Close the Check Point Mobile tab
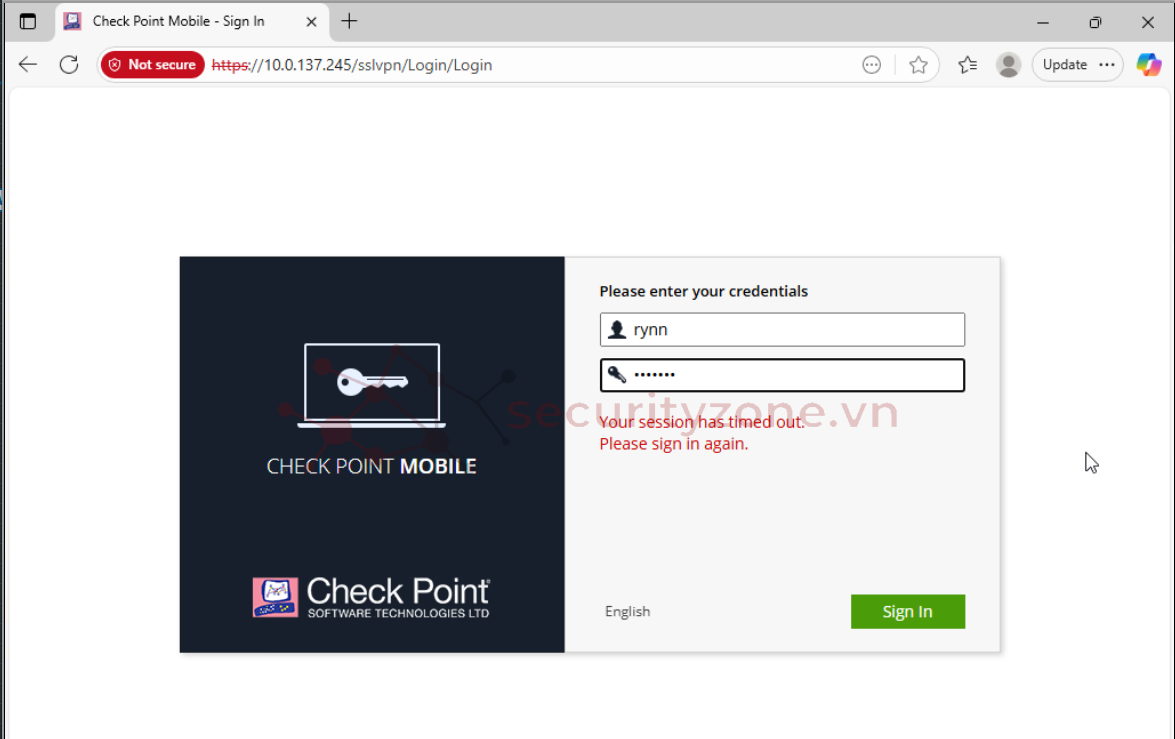 point(312,21)
